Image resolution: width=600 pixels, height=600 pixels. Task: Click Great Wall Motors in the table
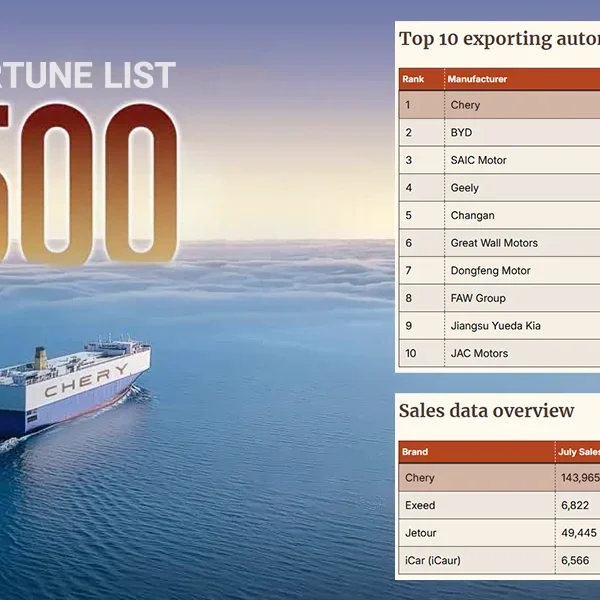pos(494,243)
